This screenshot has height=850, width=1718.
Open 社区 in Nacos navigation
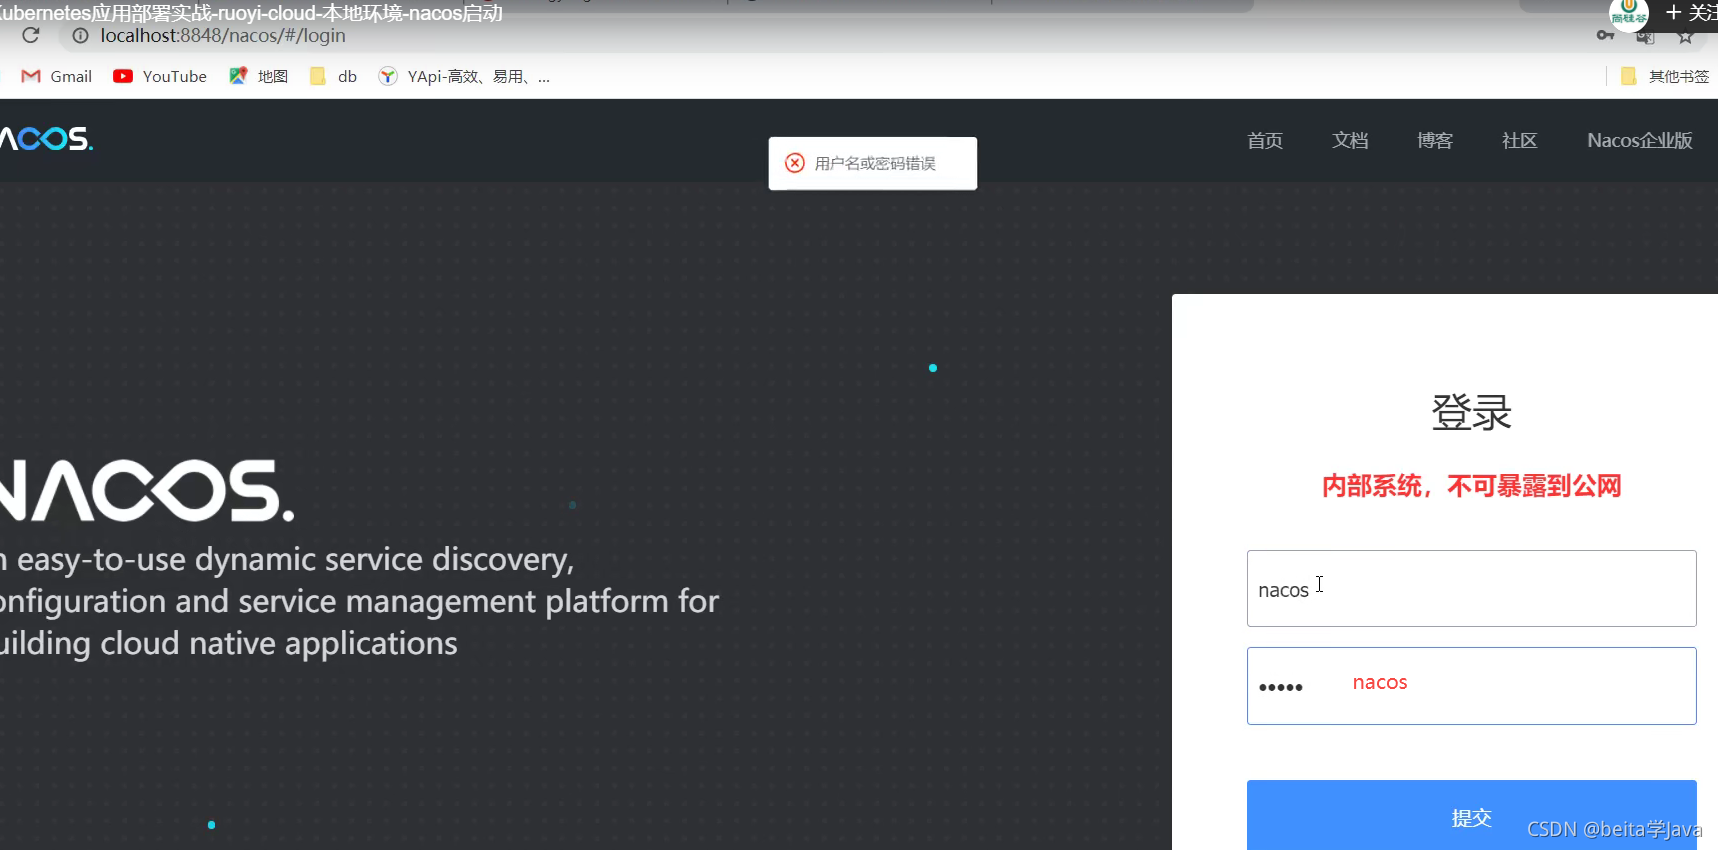pos(1520,140)
